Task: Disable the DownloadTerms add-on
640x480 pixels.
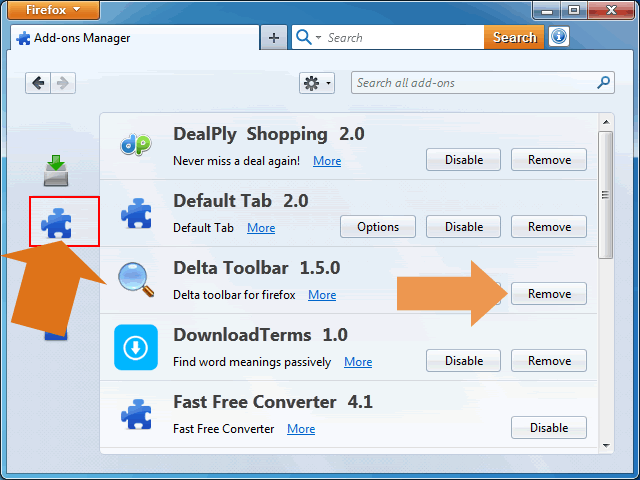Action: (463, 360)
